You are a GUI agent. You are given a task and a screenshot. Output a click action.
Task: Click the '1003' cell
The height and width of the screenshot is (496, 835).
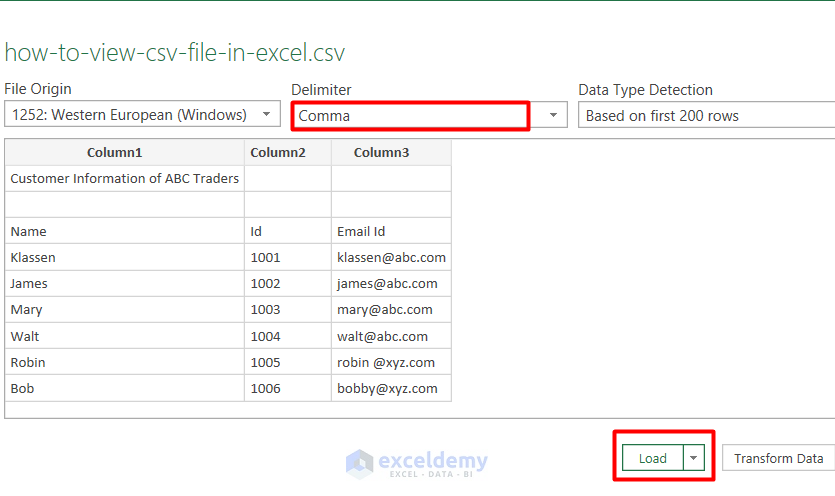[288, 310]
